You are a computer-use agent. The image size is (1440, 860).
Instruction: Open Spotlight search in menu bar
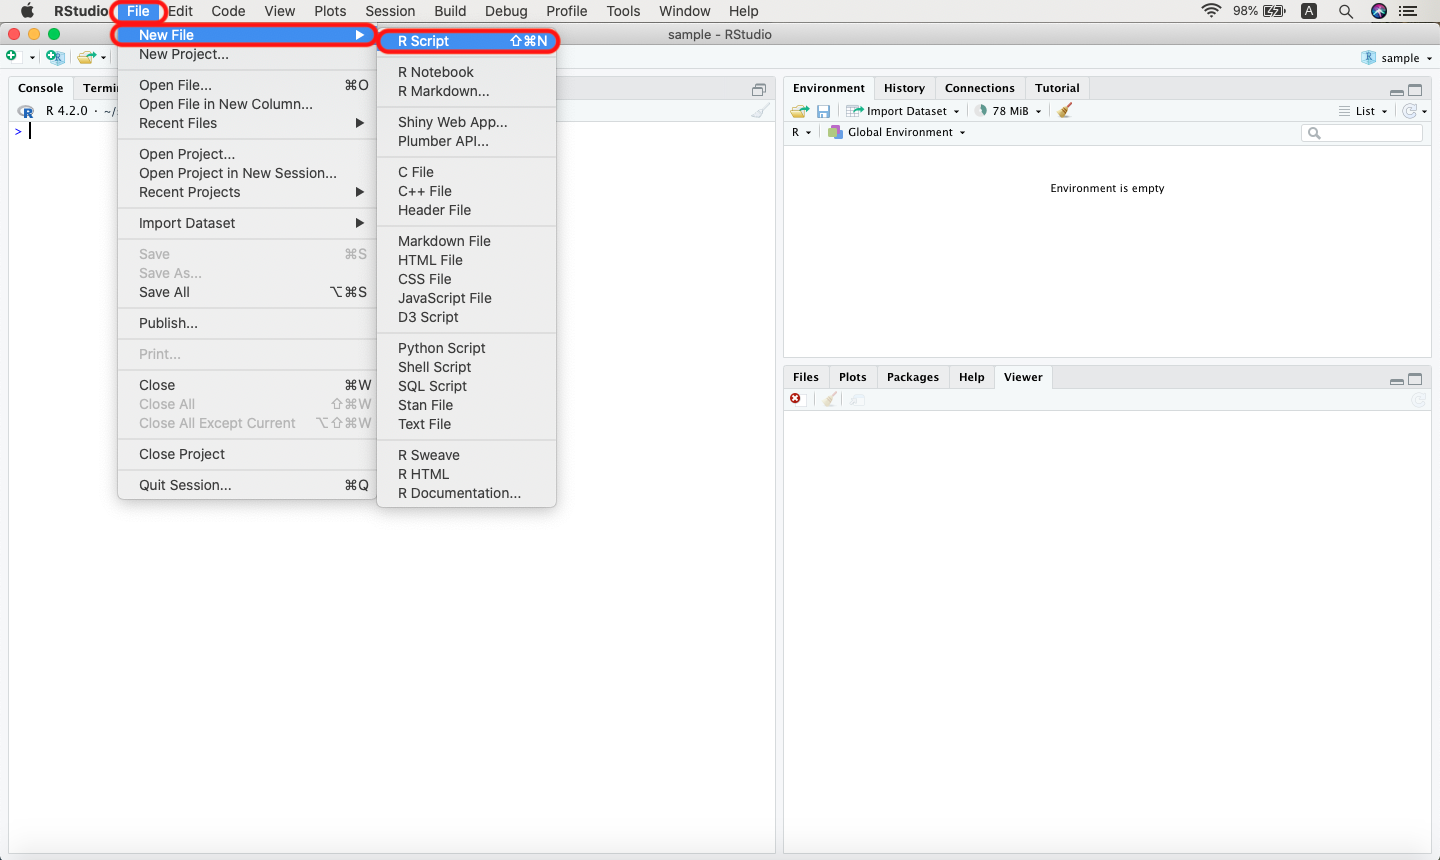point(1346,11)
